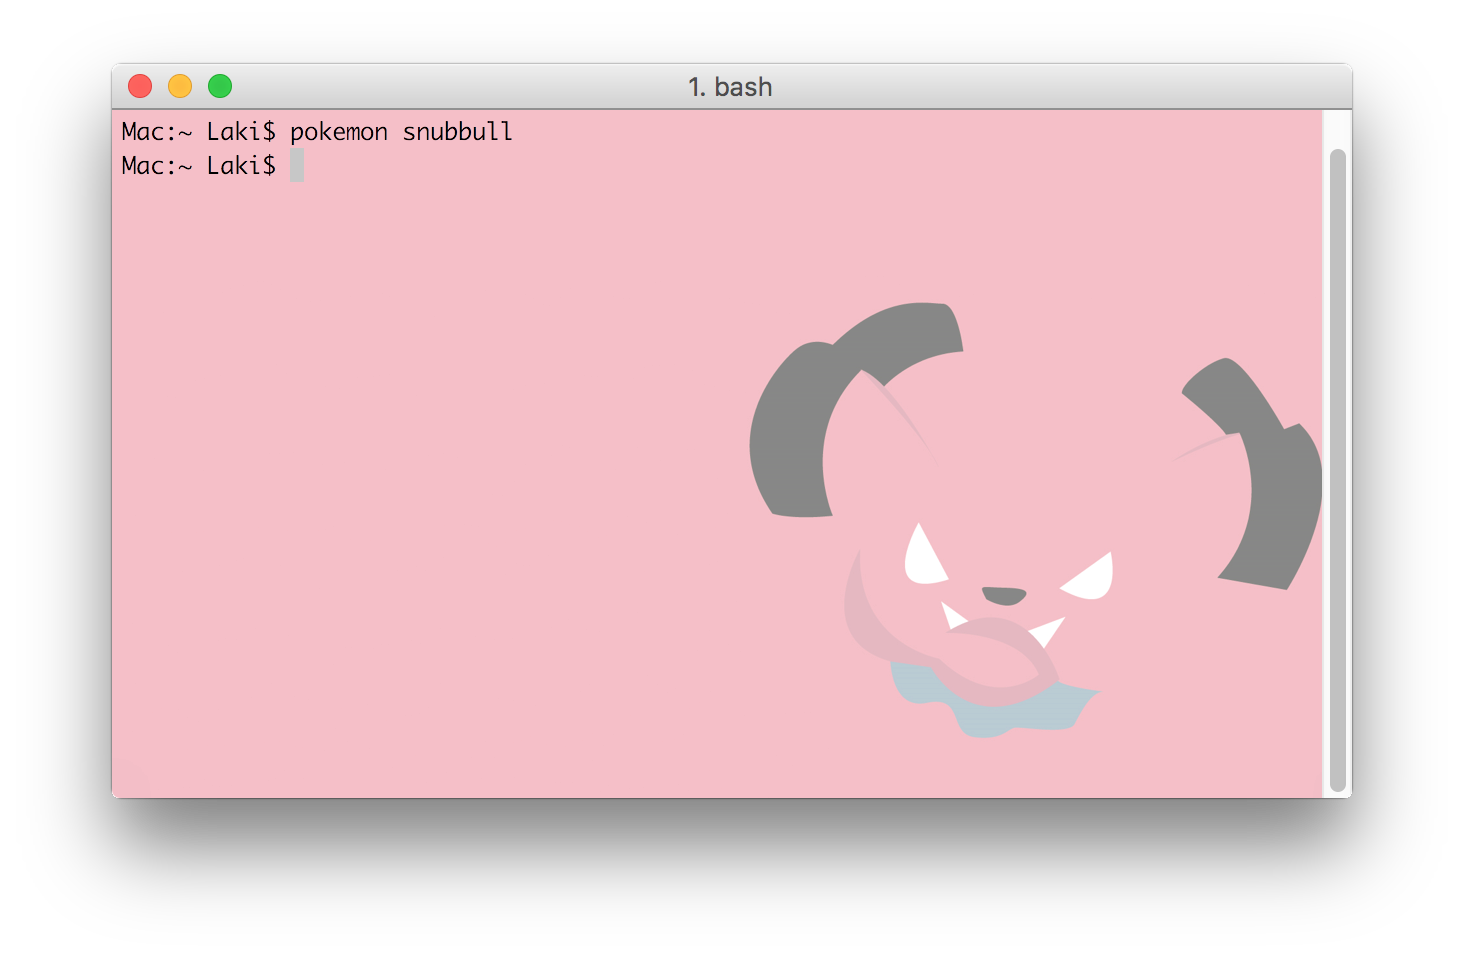
Task: Click the vertical scrollbar thumb
Action: [1338, 470]
